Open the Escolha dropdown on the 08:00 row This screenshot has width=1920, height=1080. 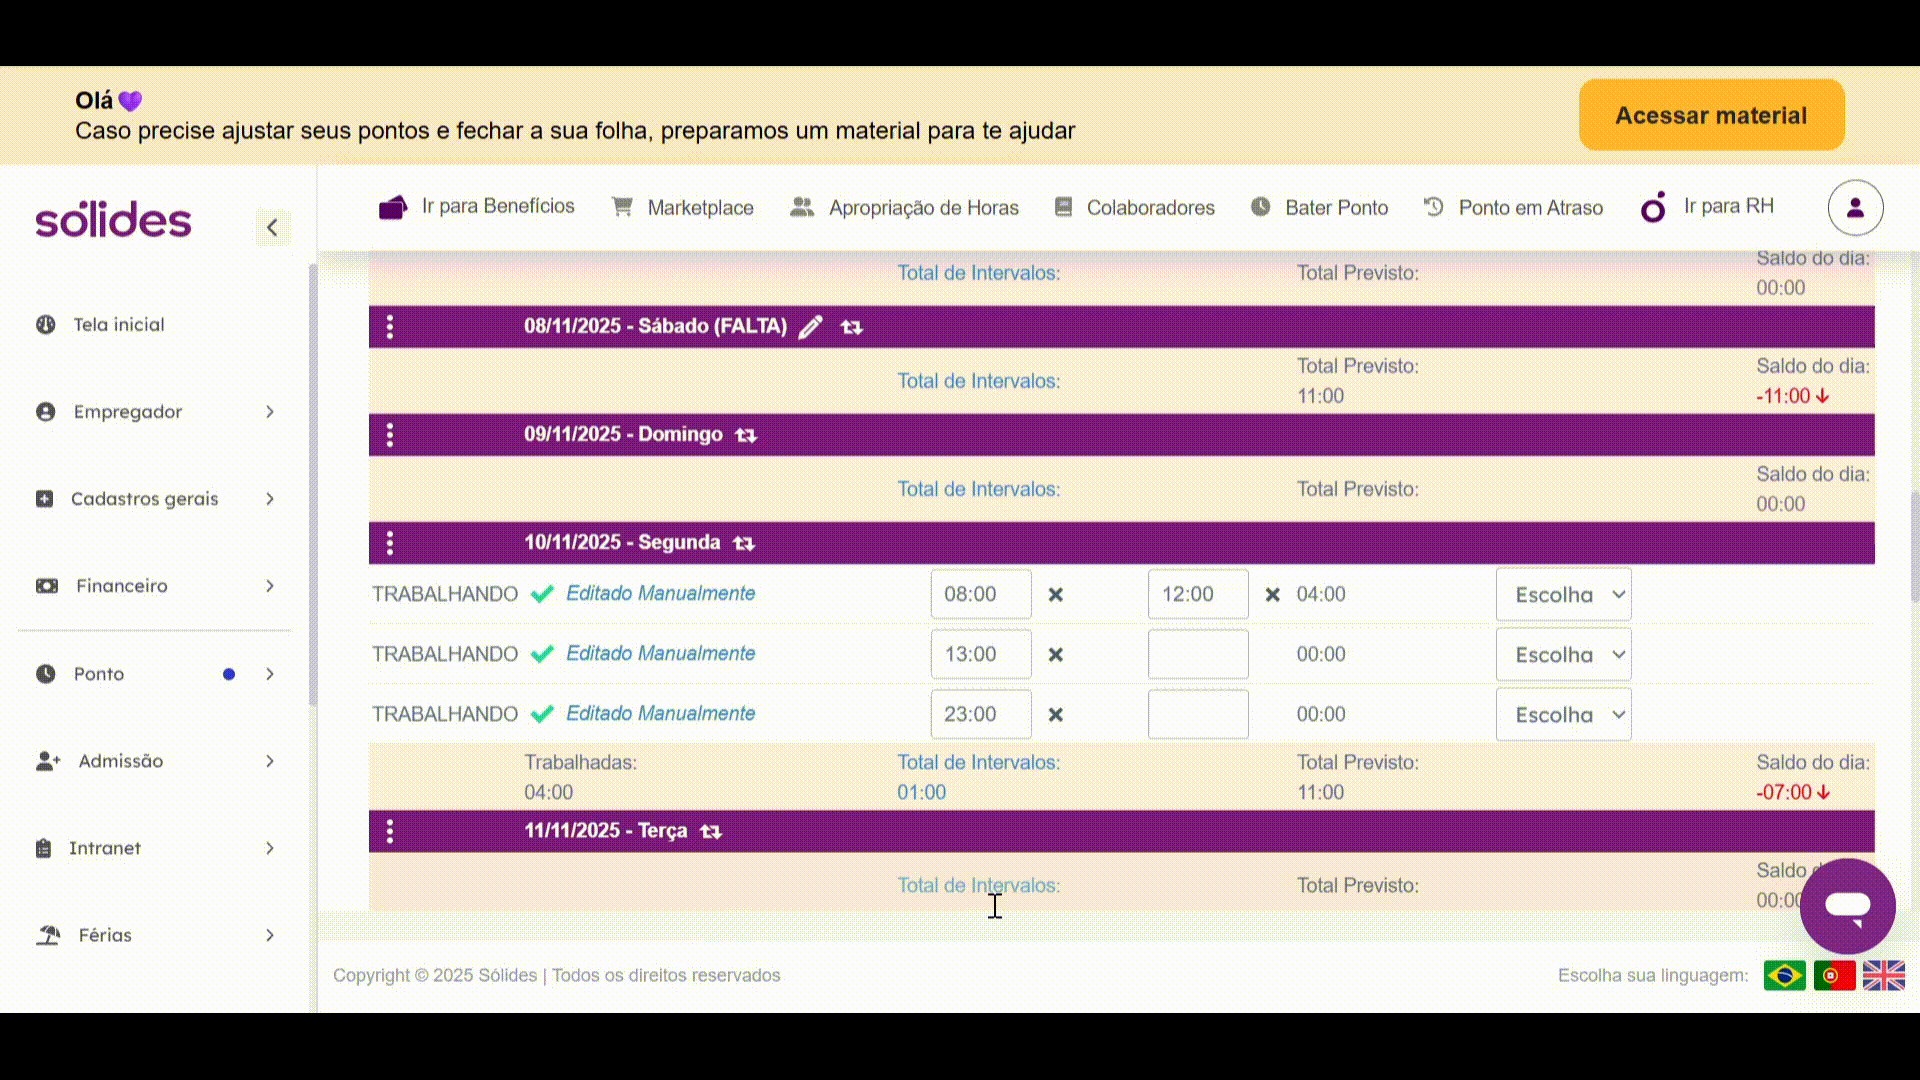pos(1564,595)
